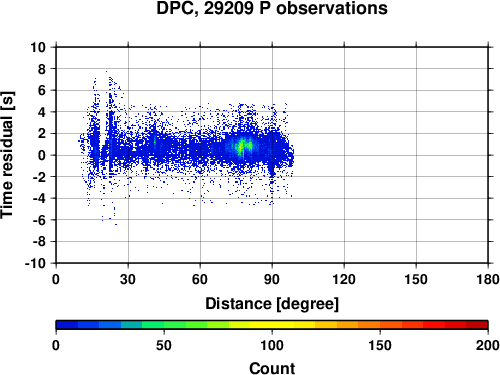Click the plot title 'DPC, 29209 P observations'
Image resolution: width=500 pixels, height=375 pixels.
click(x=272, y=8)
